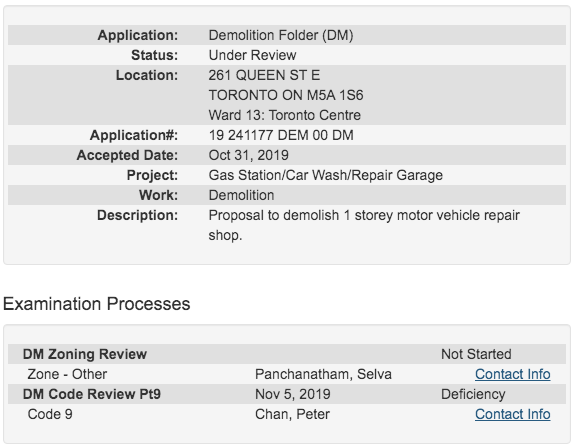Screen dimensions: 575x448
Task: Click the Demolition Folder (DM) value
Action: click(281, 35)
